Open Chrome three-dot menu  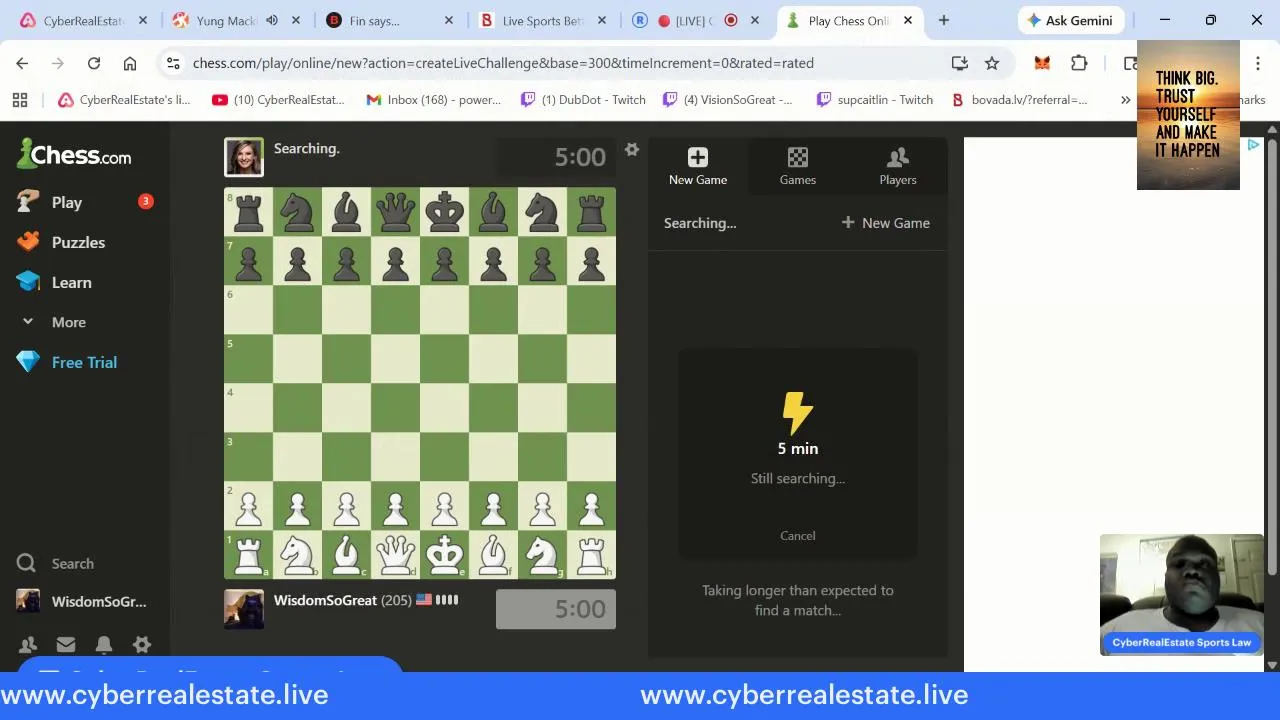[1258, 63]
